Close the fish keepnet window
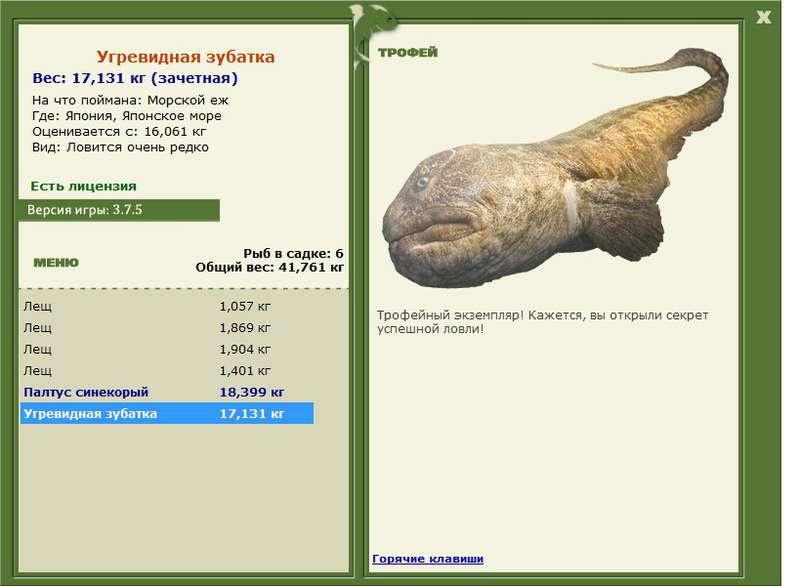This screenshot has width=800, height=586. click(x=763, y=17)
